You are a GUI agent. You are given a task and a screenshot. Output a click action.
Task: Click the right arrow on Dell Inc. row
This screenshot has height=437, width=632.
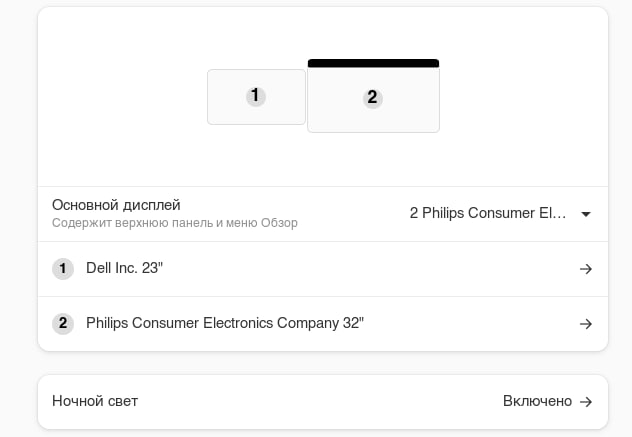[586, 269]
